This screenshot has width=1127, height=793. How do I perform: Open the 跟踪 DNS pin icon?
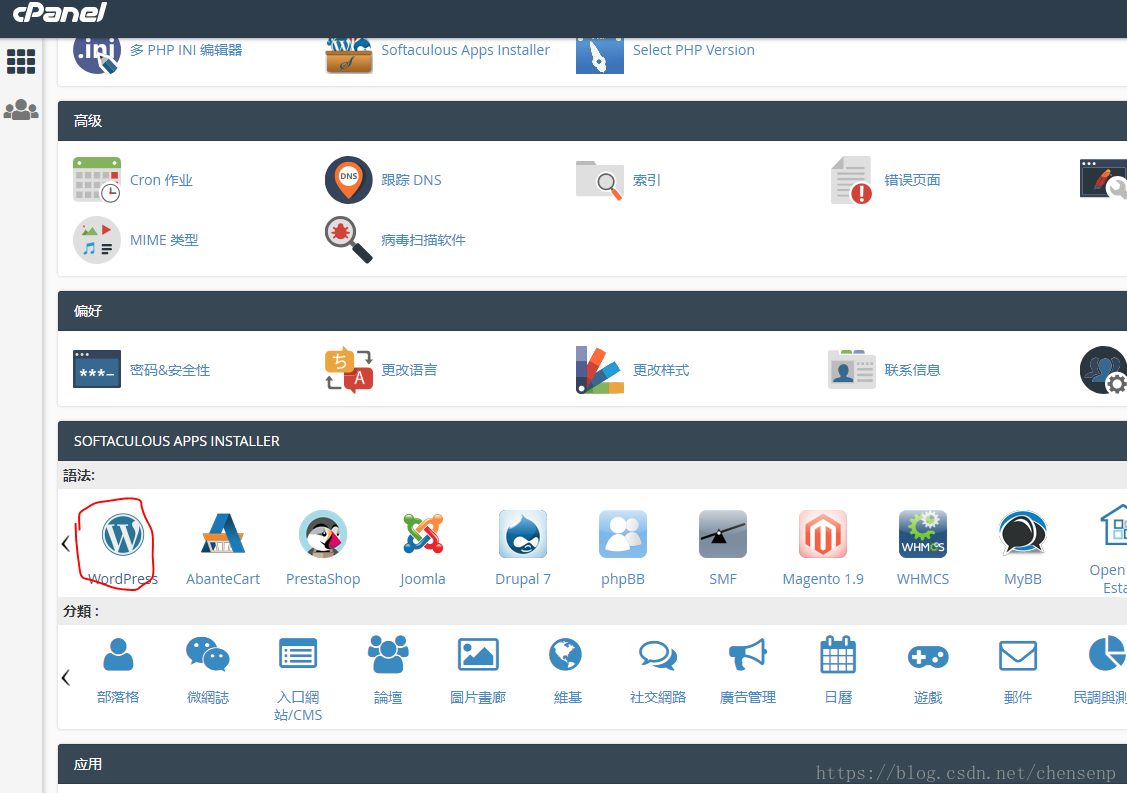[x=349, y=180]
